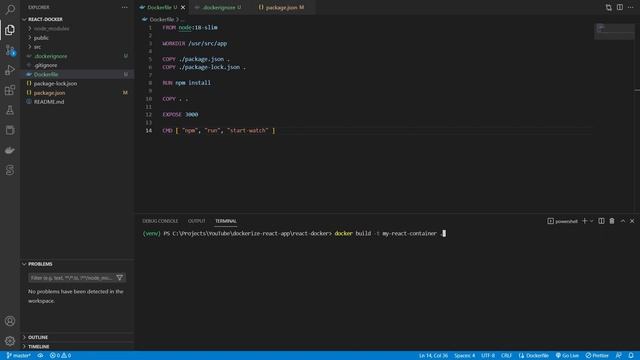Screen dimensions: 640x360
Task: Open the Testing beaker view
Action: pos(10,110)
